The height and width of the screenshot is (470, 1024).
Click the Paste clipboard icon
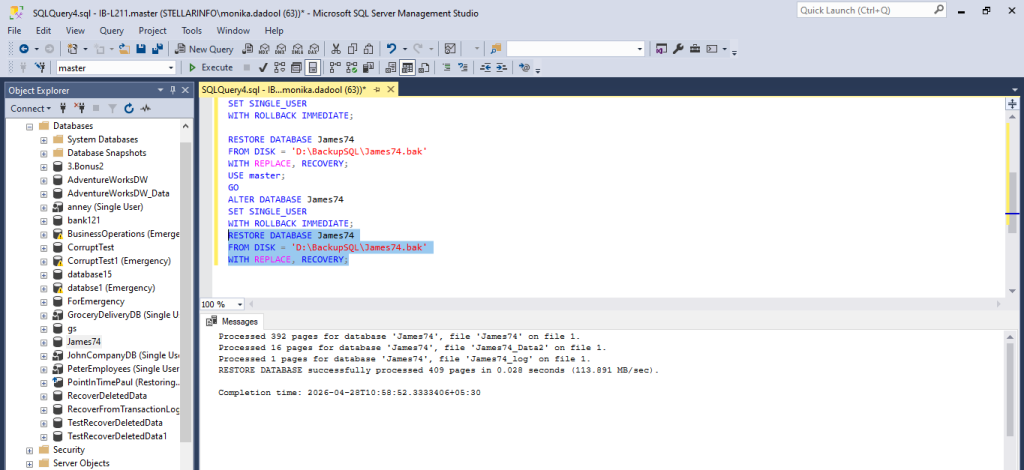pos(368,49)
